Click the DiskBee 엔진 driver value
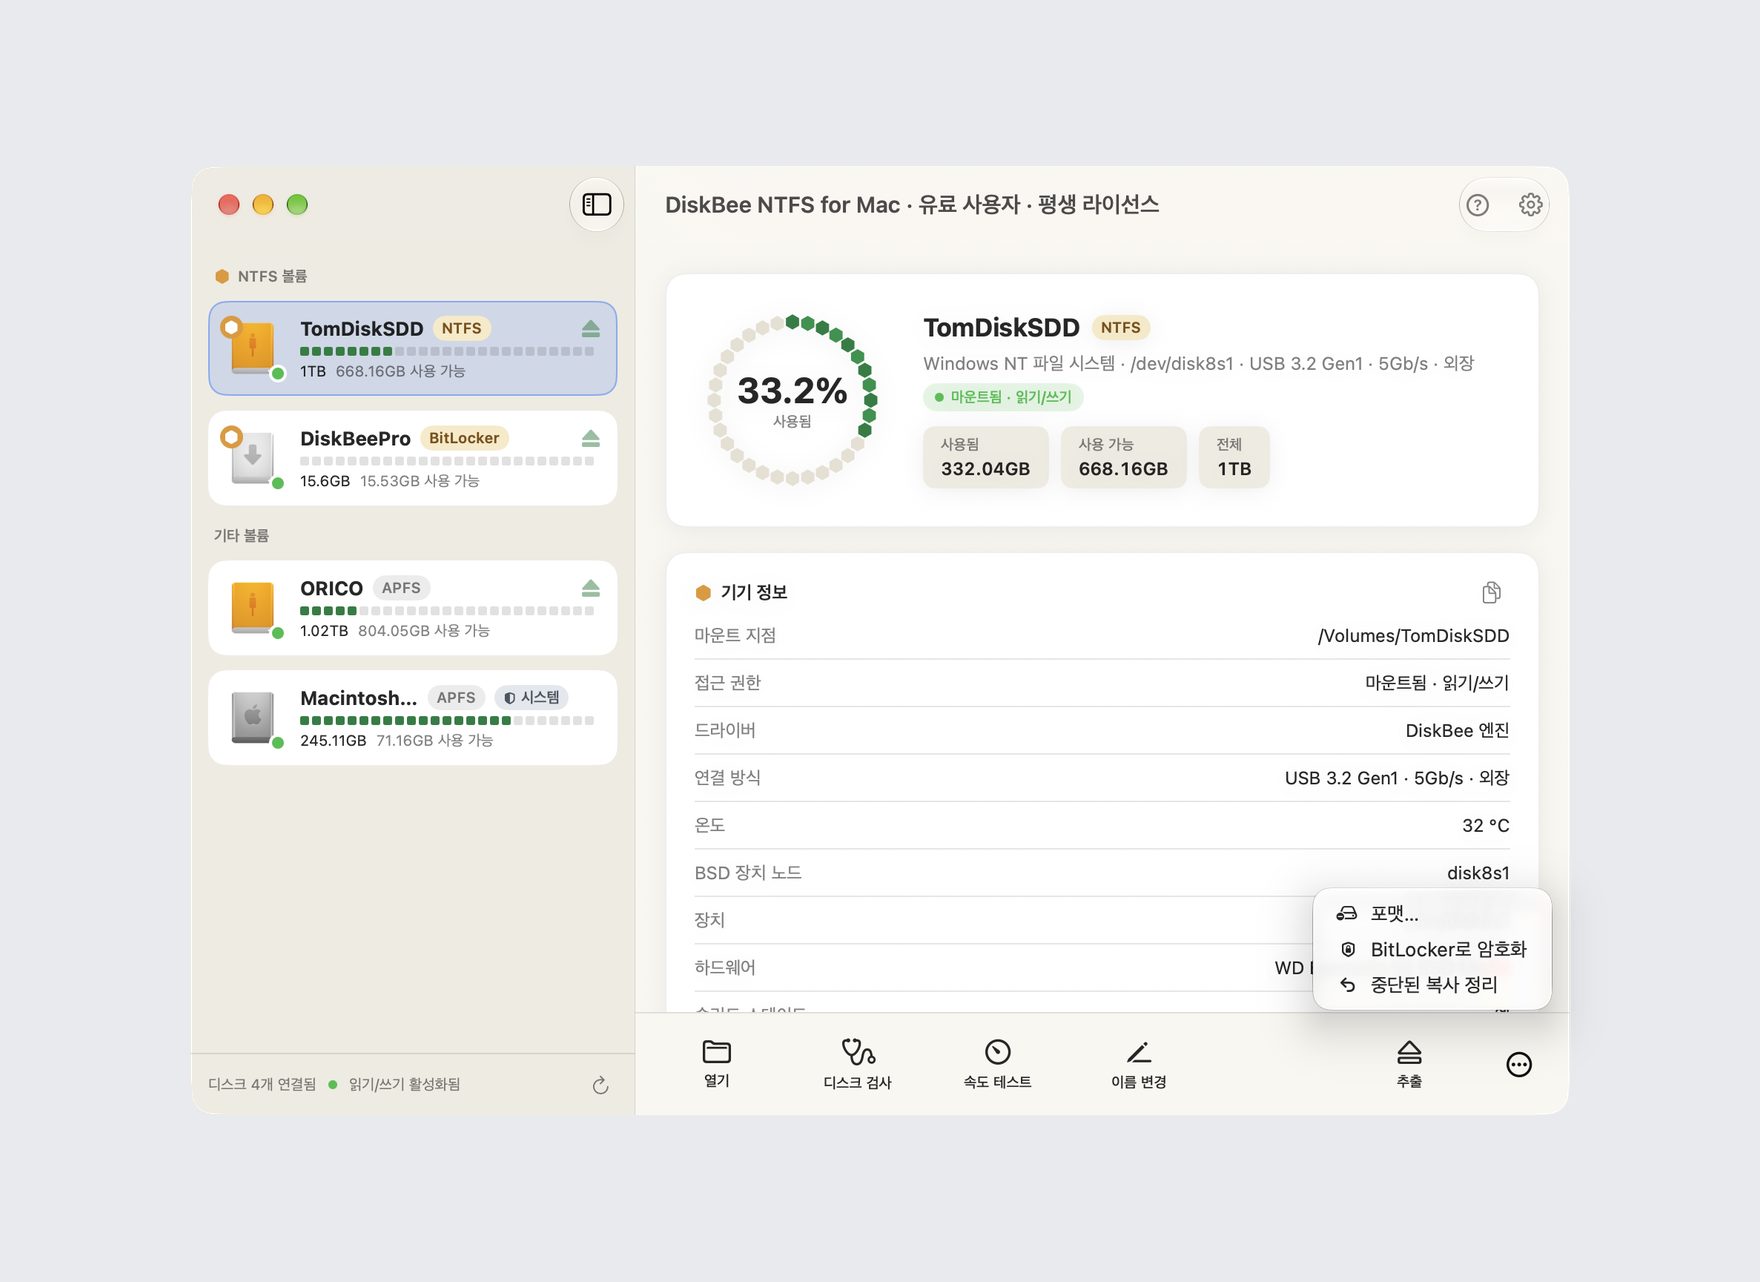 coord(1457,731)
